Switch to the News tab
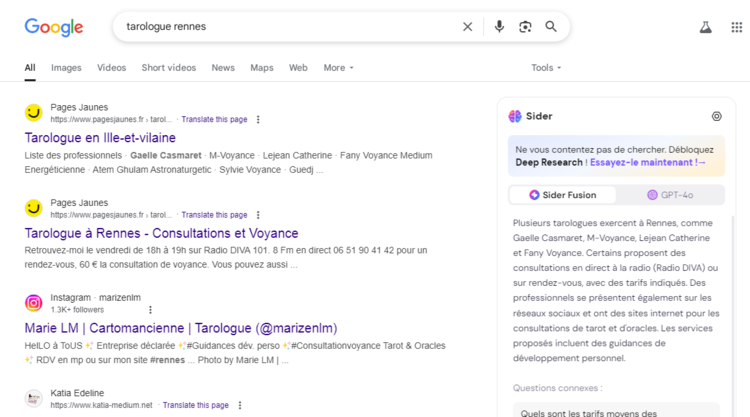Image resolution: width=750 pixels, height=417 pixels. point(223,68)
